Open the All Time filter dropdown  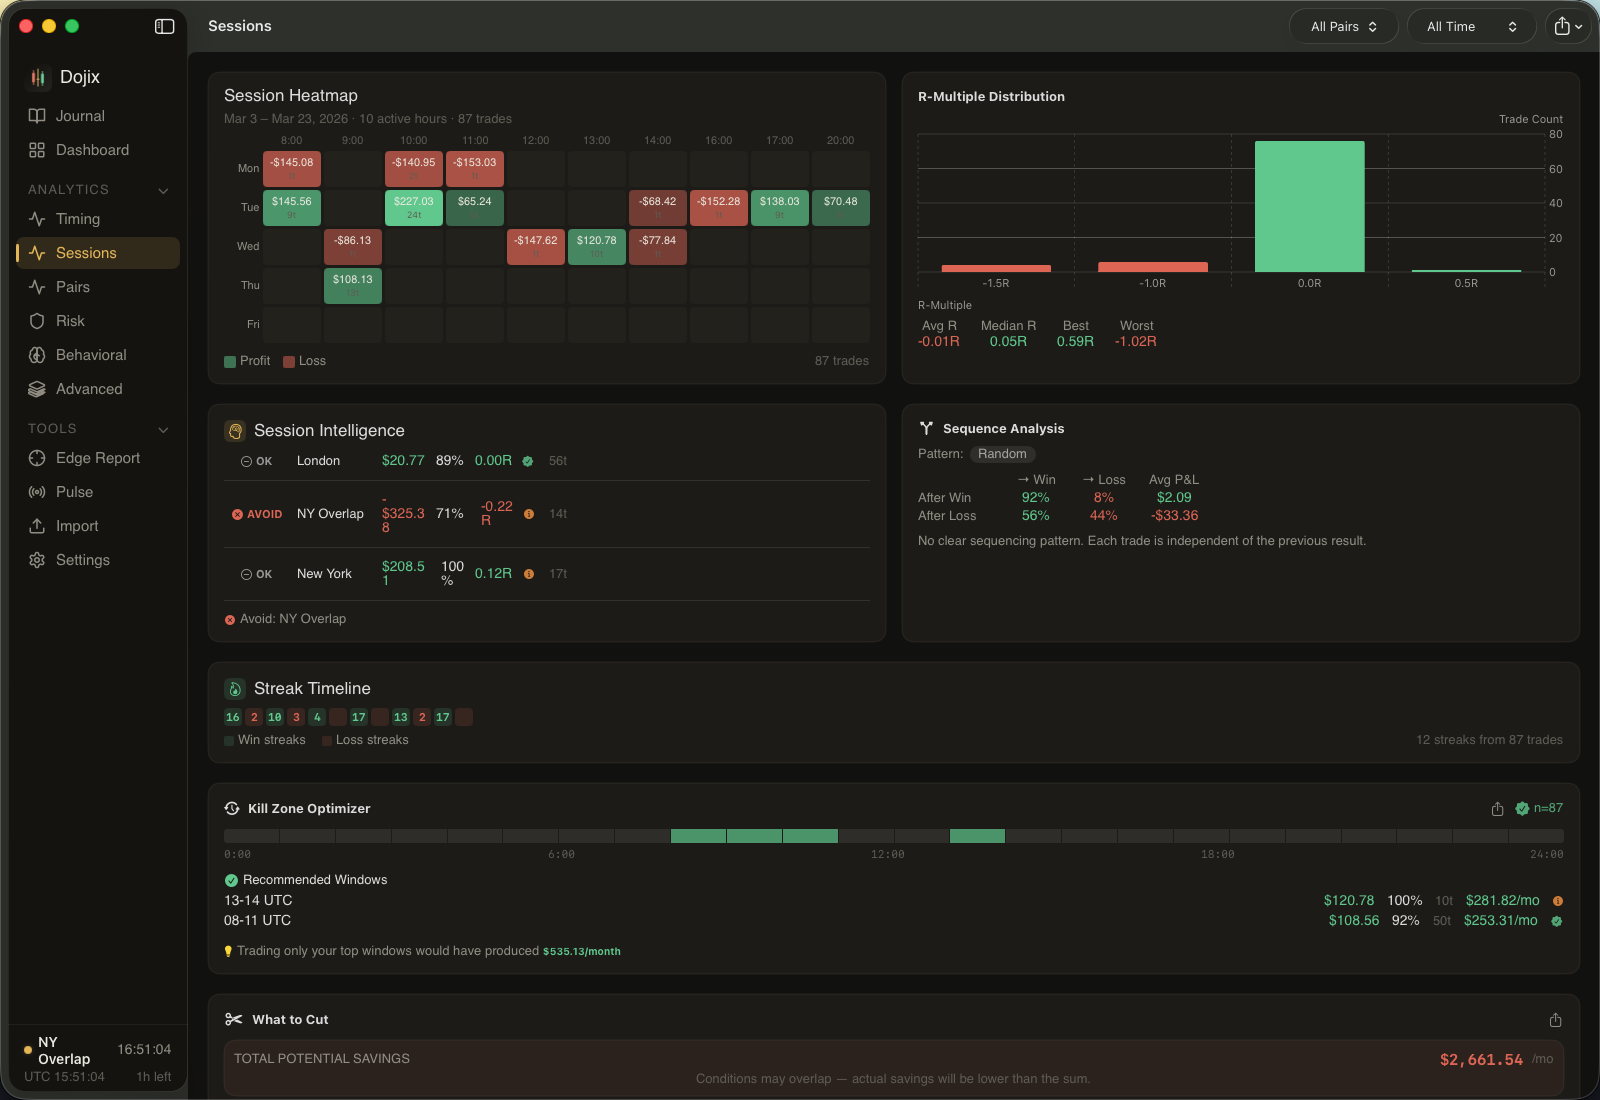tap(1470, 26)
